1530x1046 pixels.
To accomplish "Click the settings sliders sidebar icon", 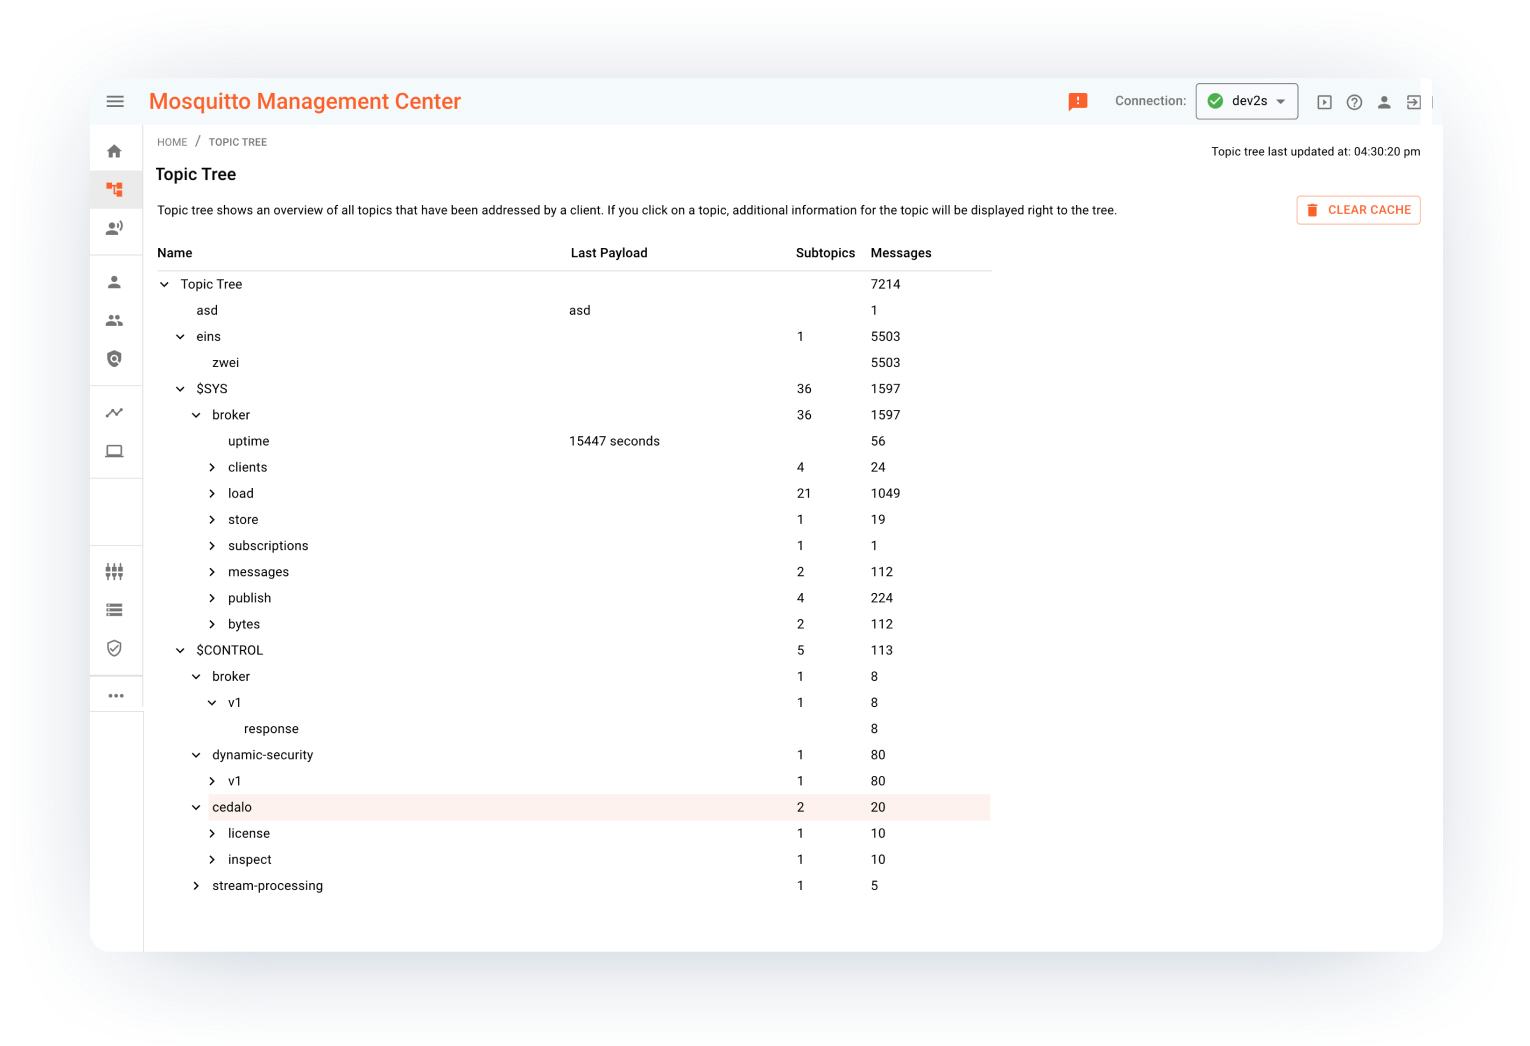I will [115, 570].
